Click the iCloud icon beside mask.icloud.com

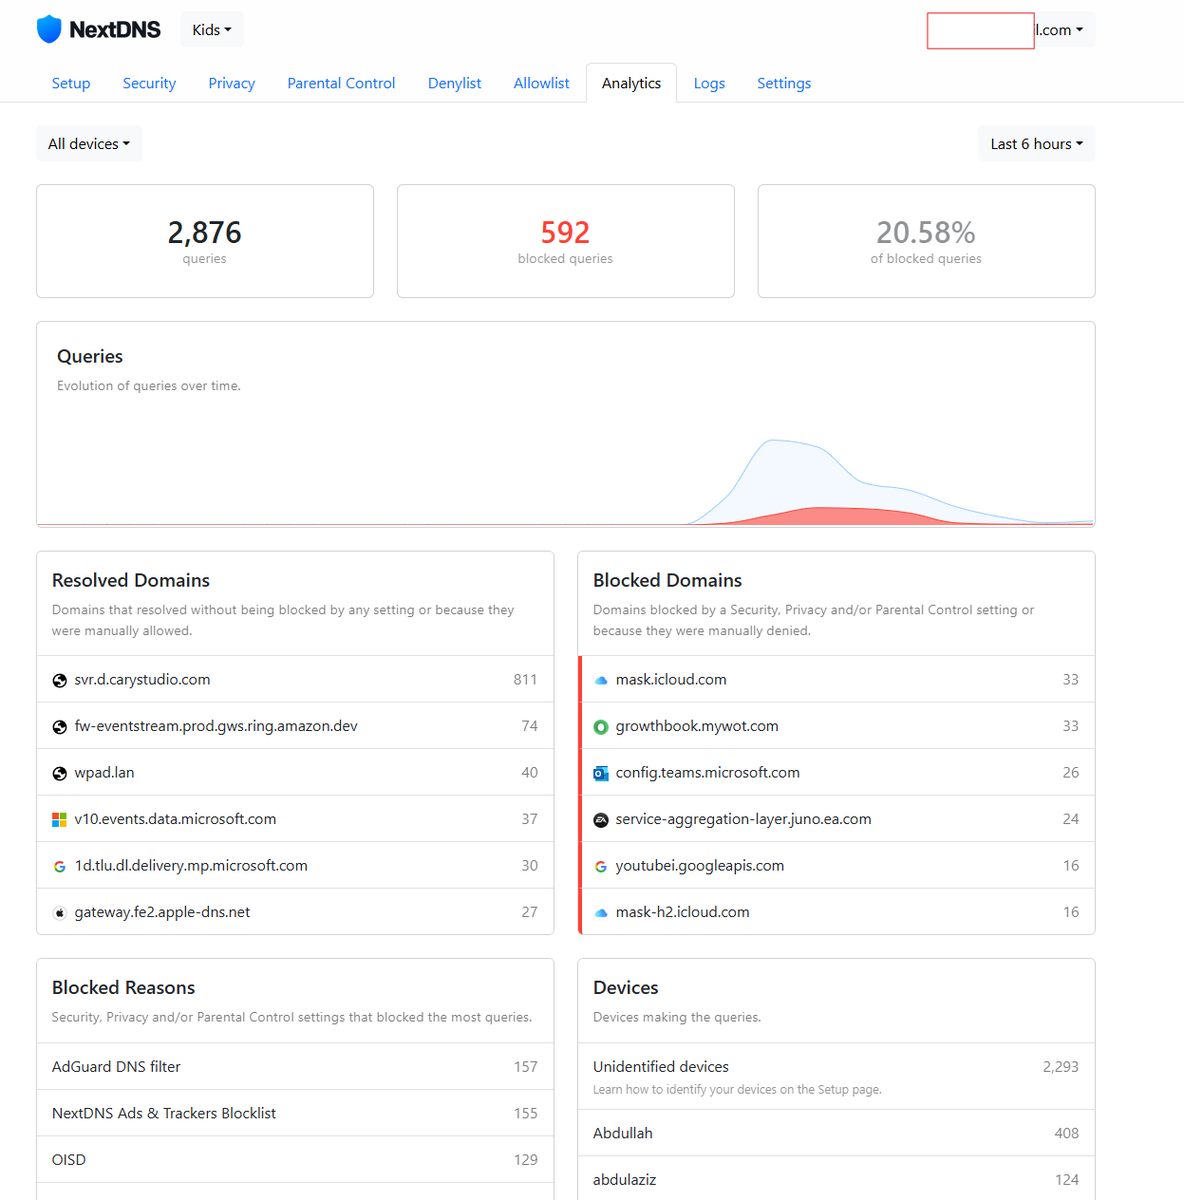click(601, 680)
